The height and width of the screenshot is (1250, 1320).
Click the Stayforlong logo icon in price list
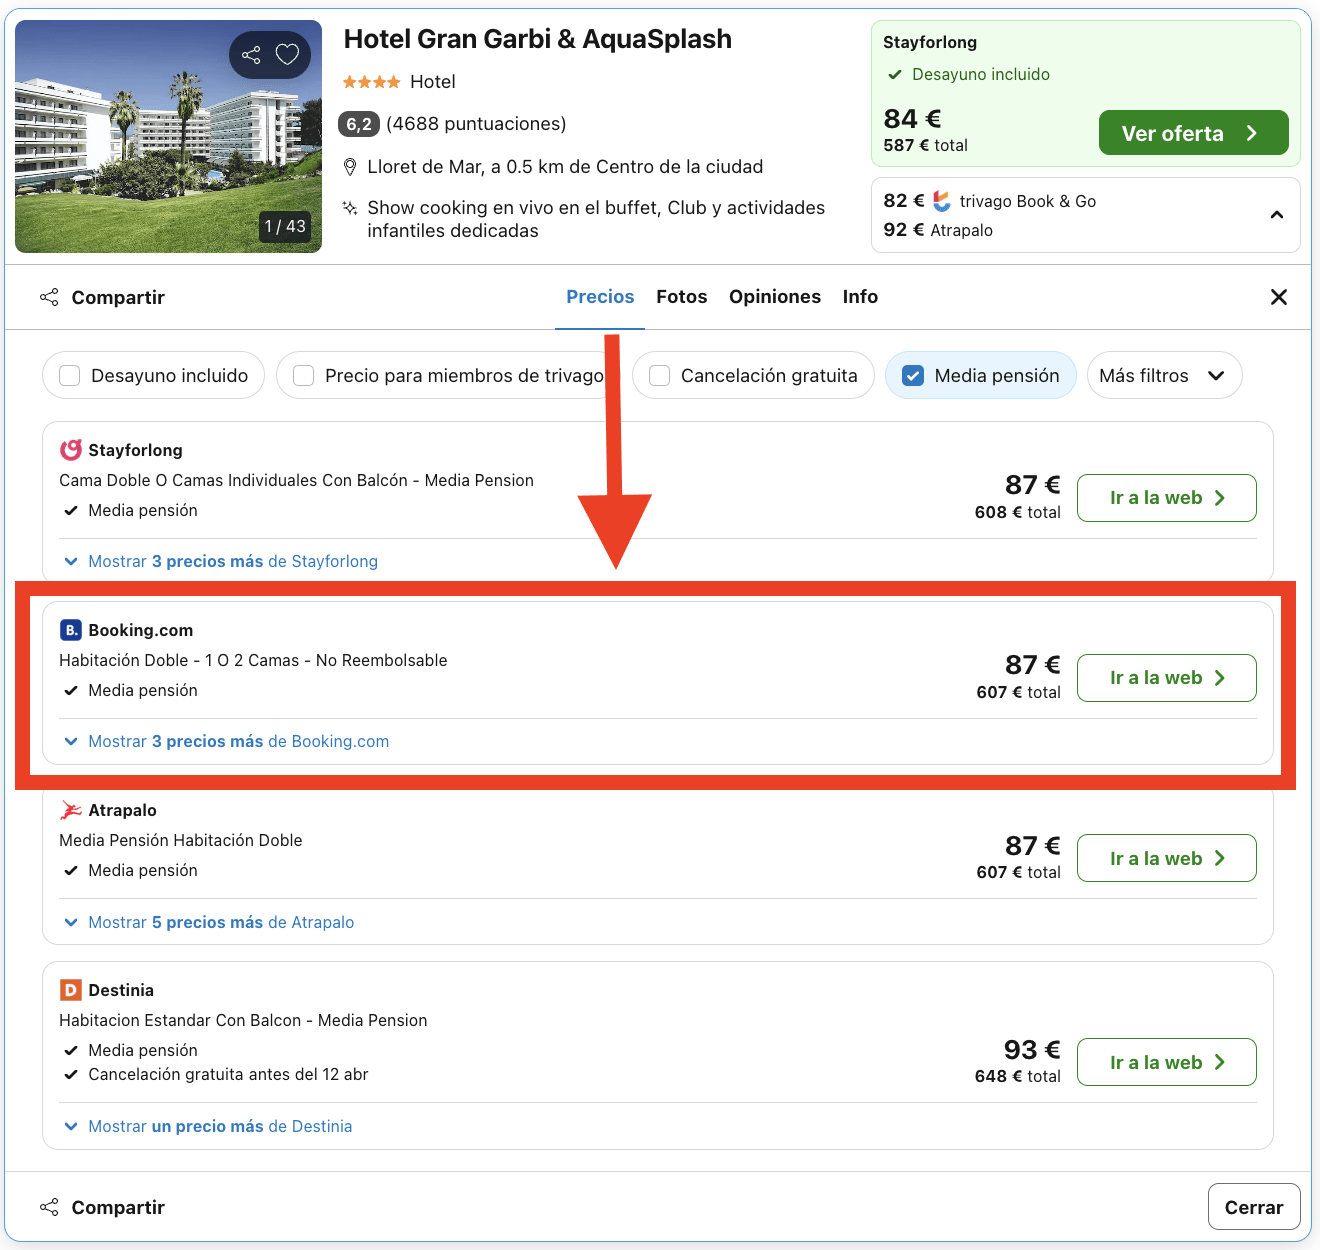71,450
